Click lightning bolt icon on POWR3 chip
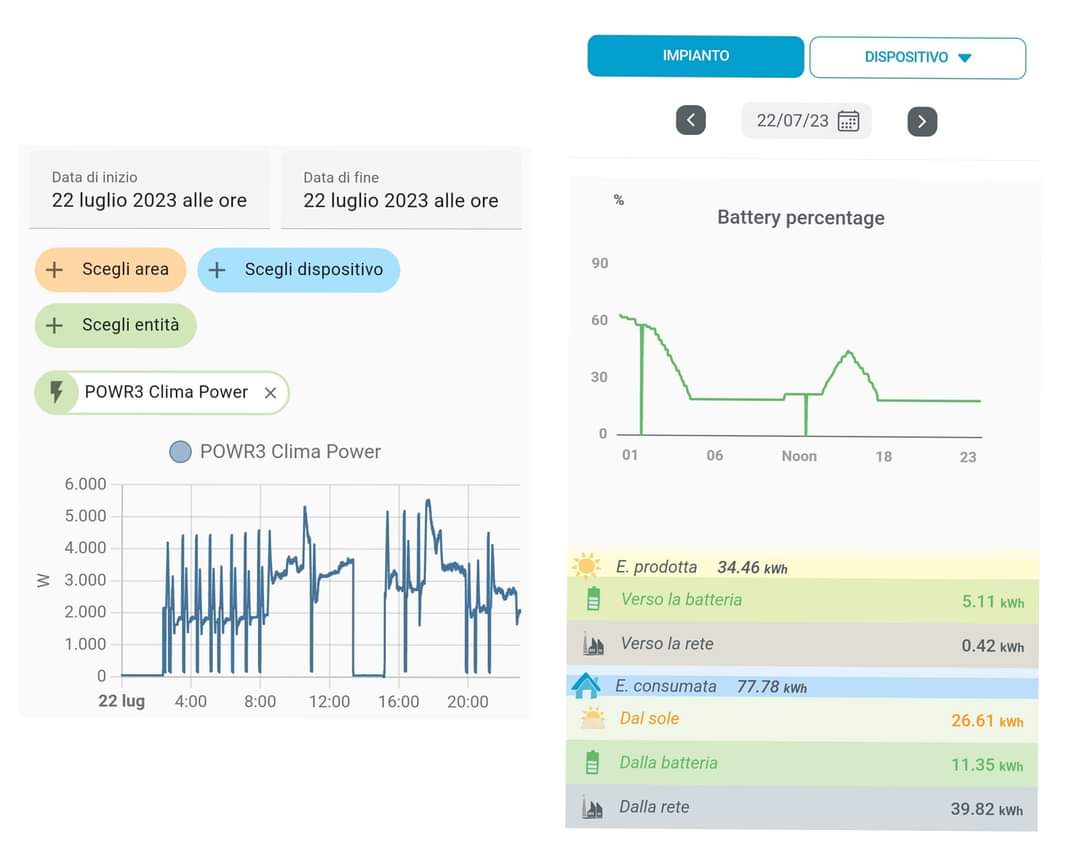The height and width of the screenshot is (864, 1080). point(56,392)
